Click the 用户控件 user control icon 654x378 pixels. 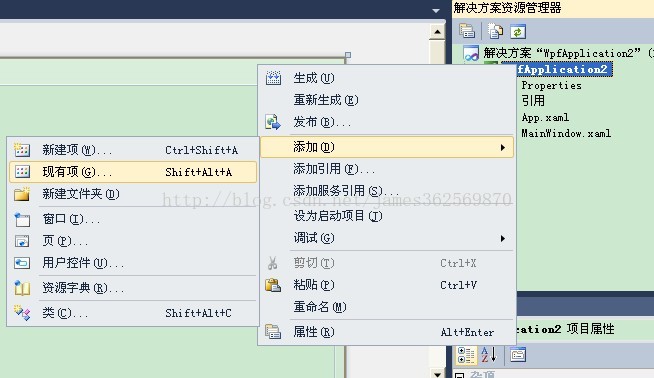22,263
